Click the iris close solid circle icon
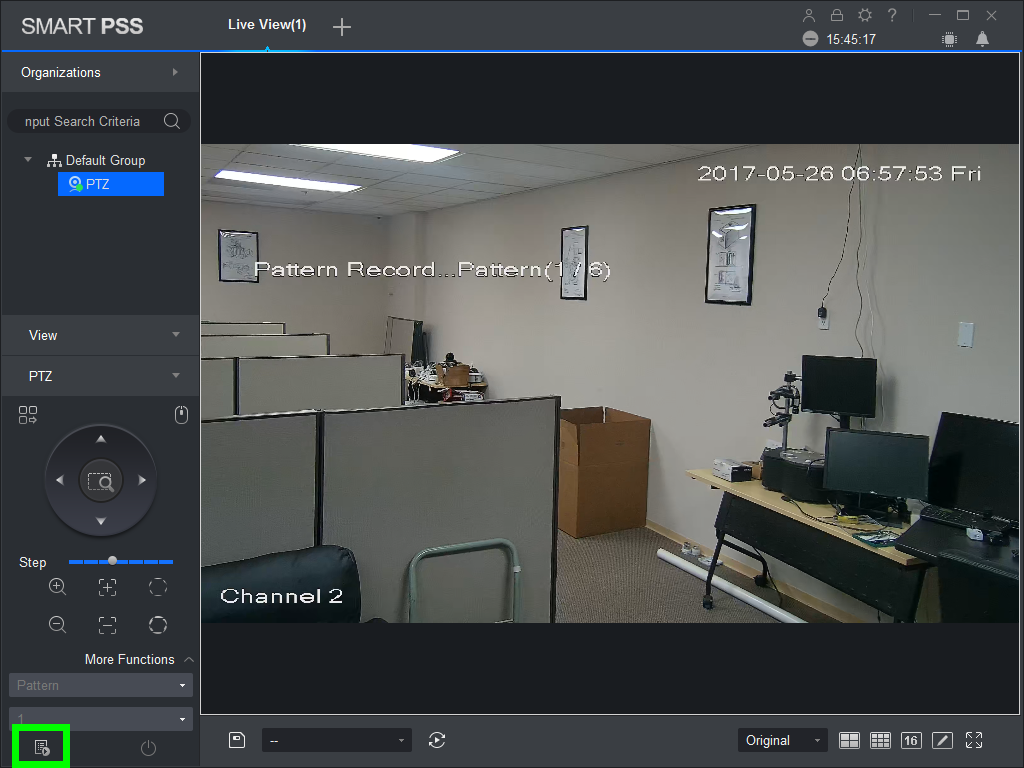The height and width of the screenshot is (768, 1024). pyautogui.click(x=158, y=625)
